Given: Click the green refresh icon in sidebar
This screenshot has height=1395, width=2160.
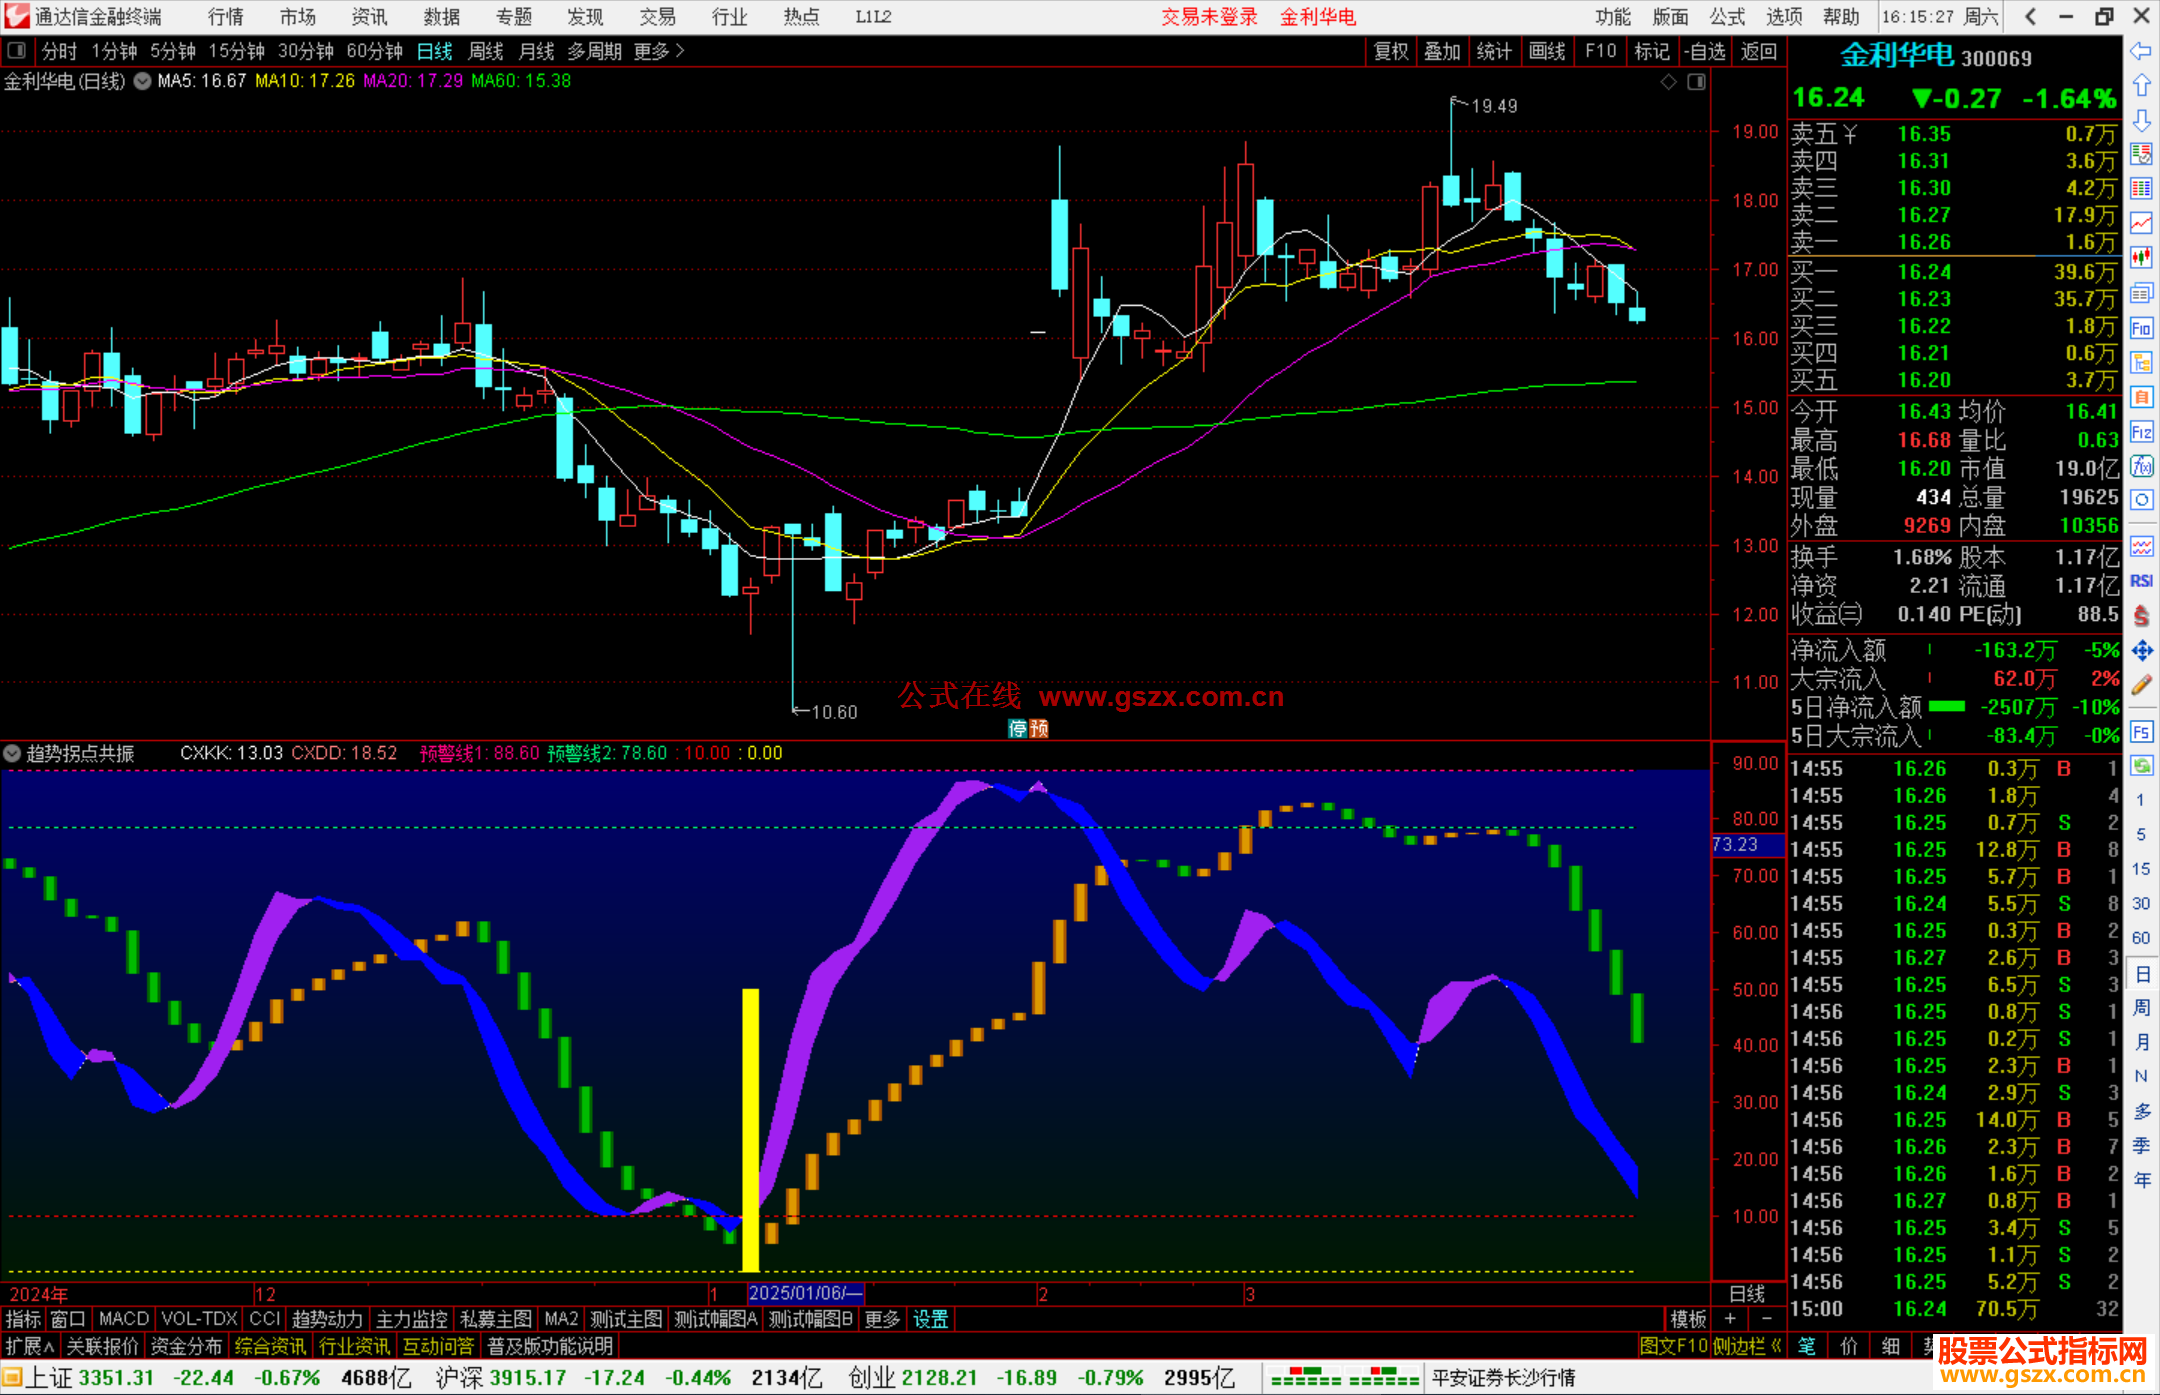Looking at the screenshot, I should coord(2141,766).
